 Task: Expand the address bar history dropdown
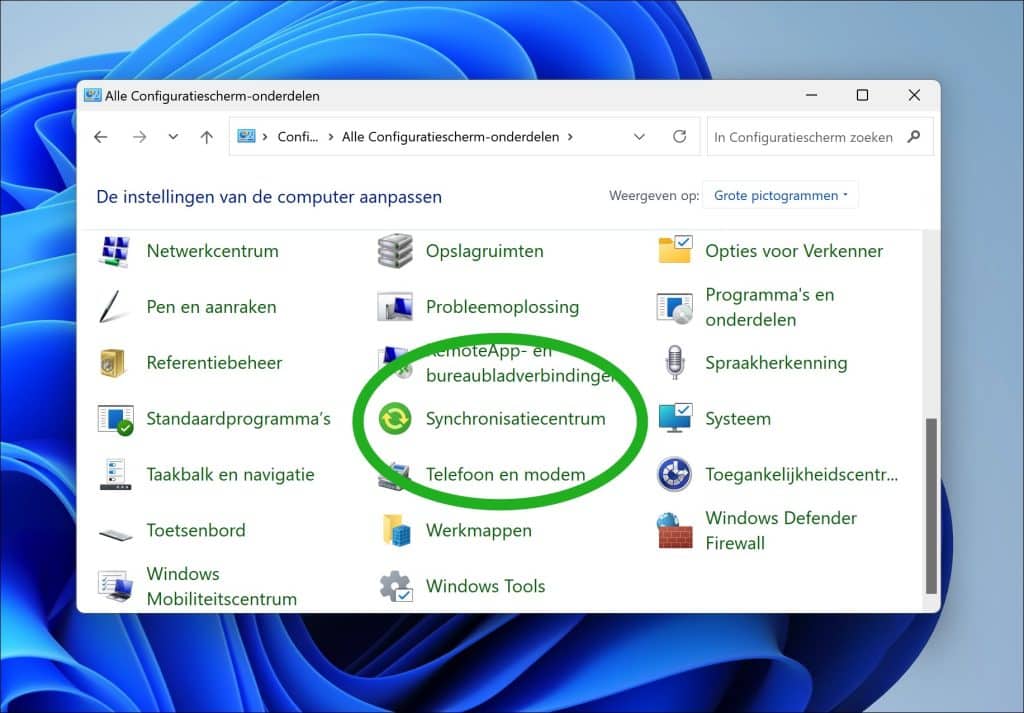coord(639,136)
